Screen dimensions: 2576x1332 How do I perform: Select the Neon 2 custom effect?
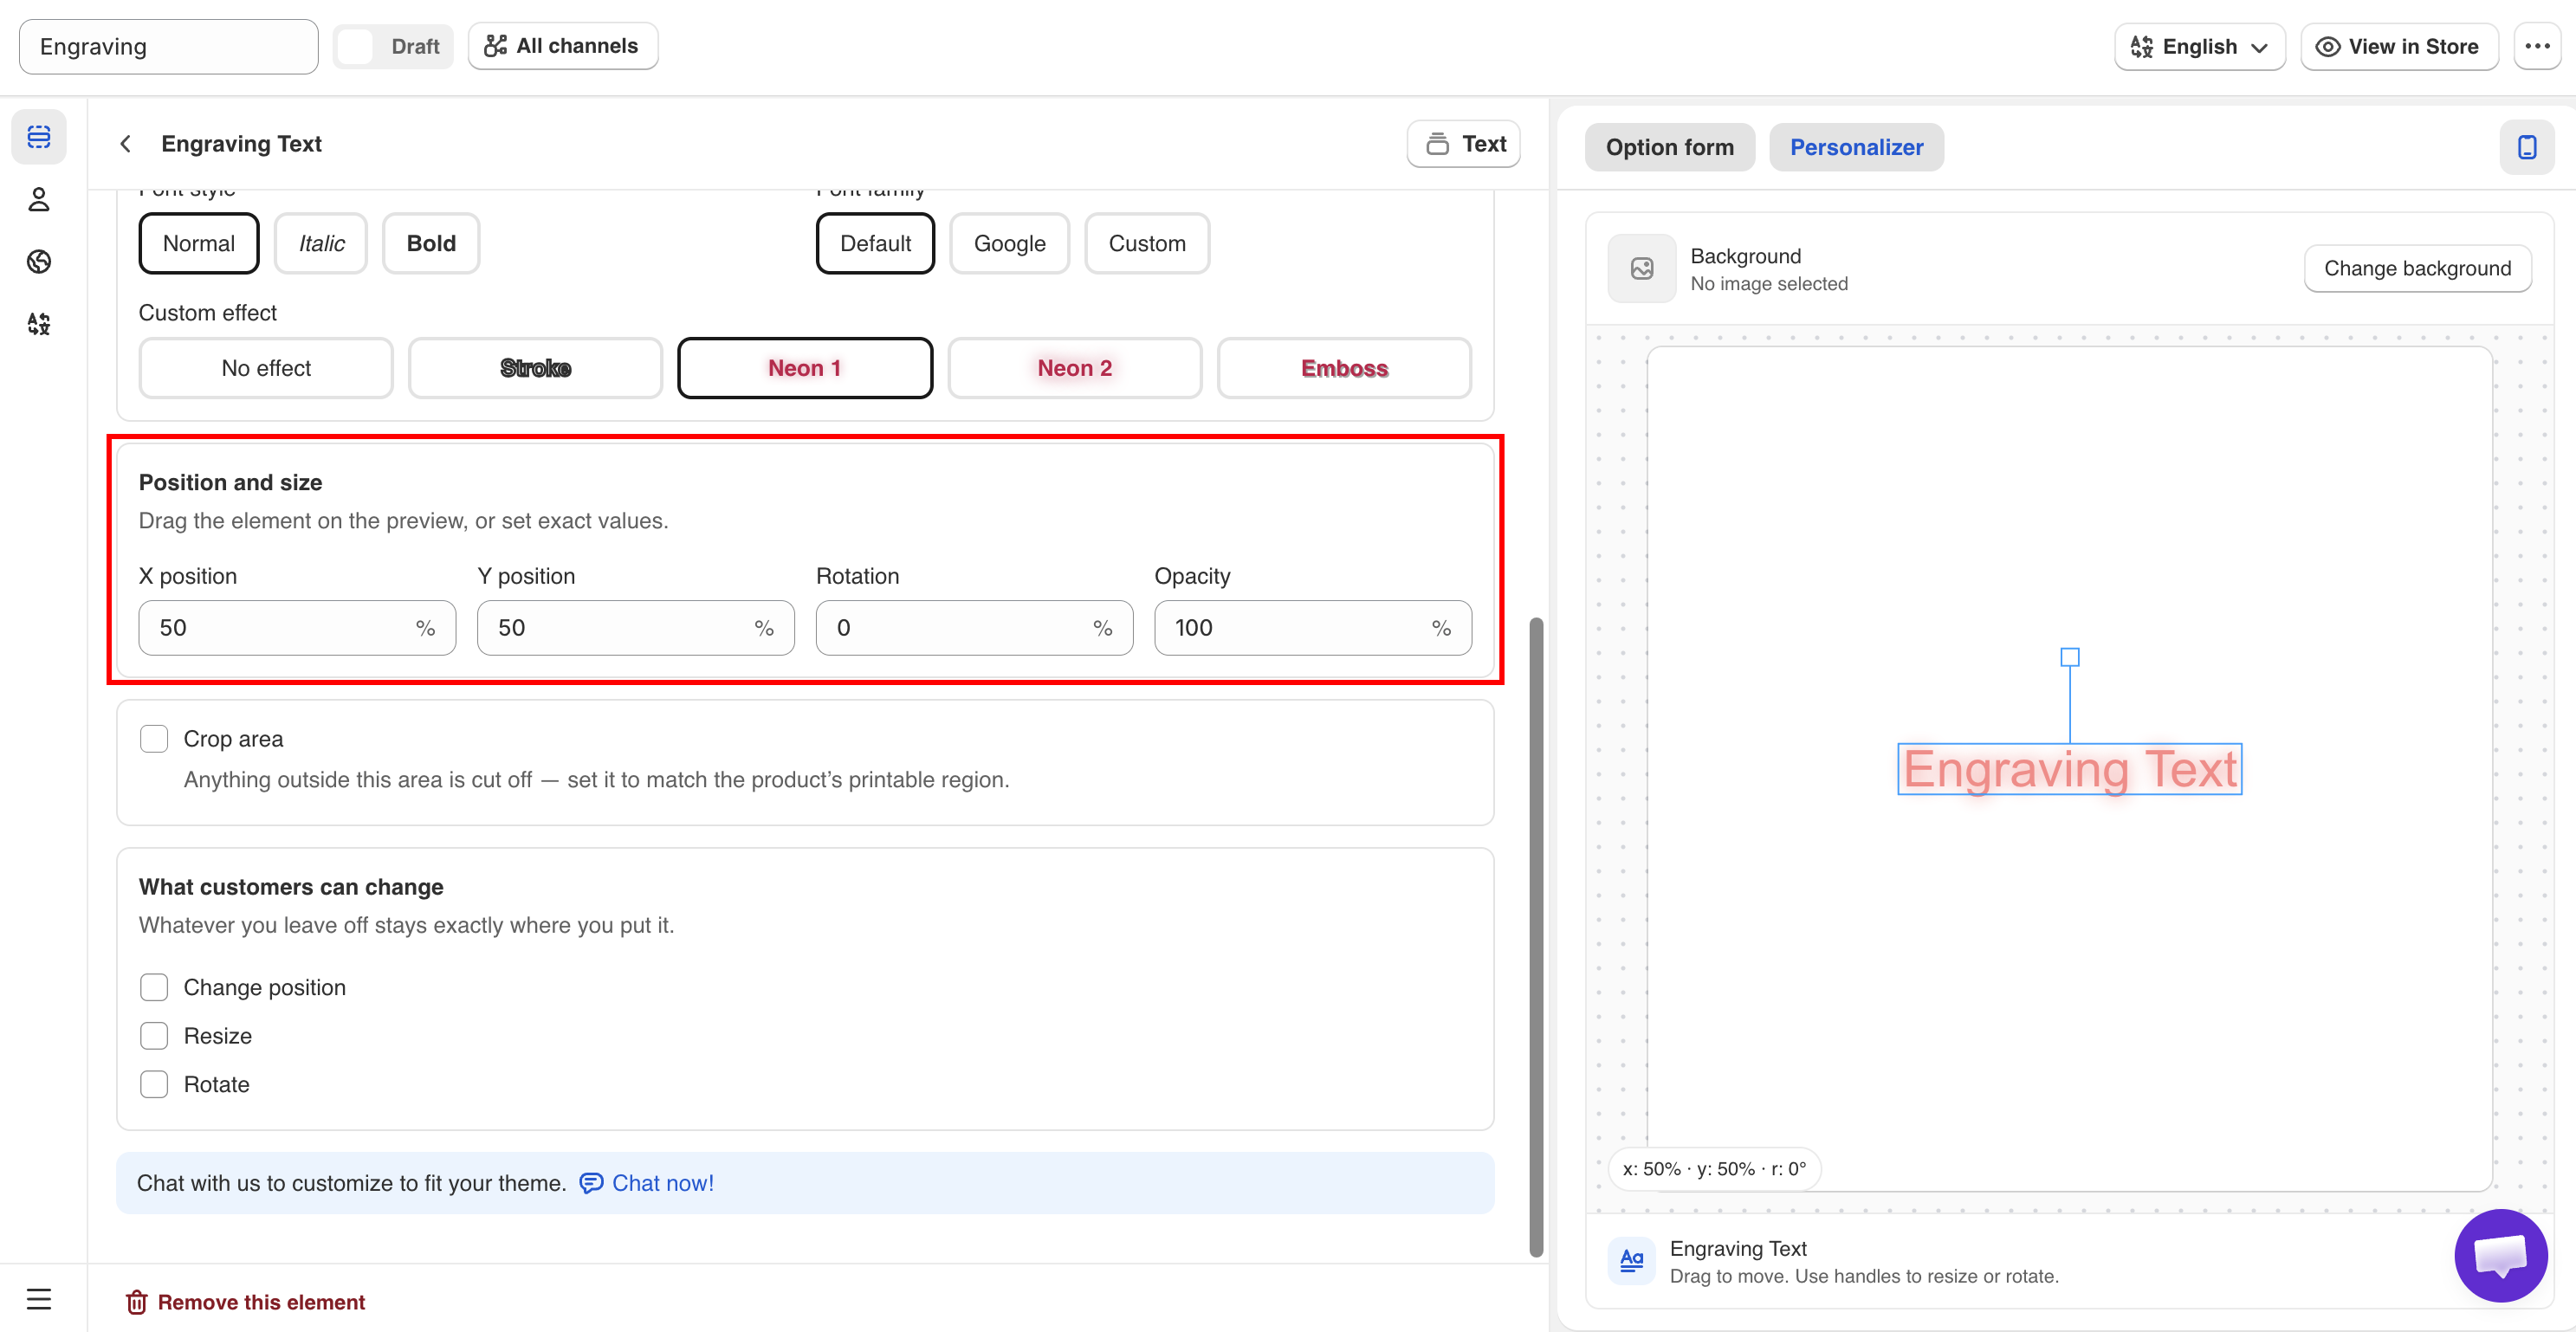click(1074, 368)
